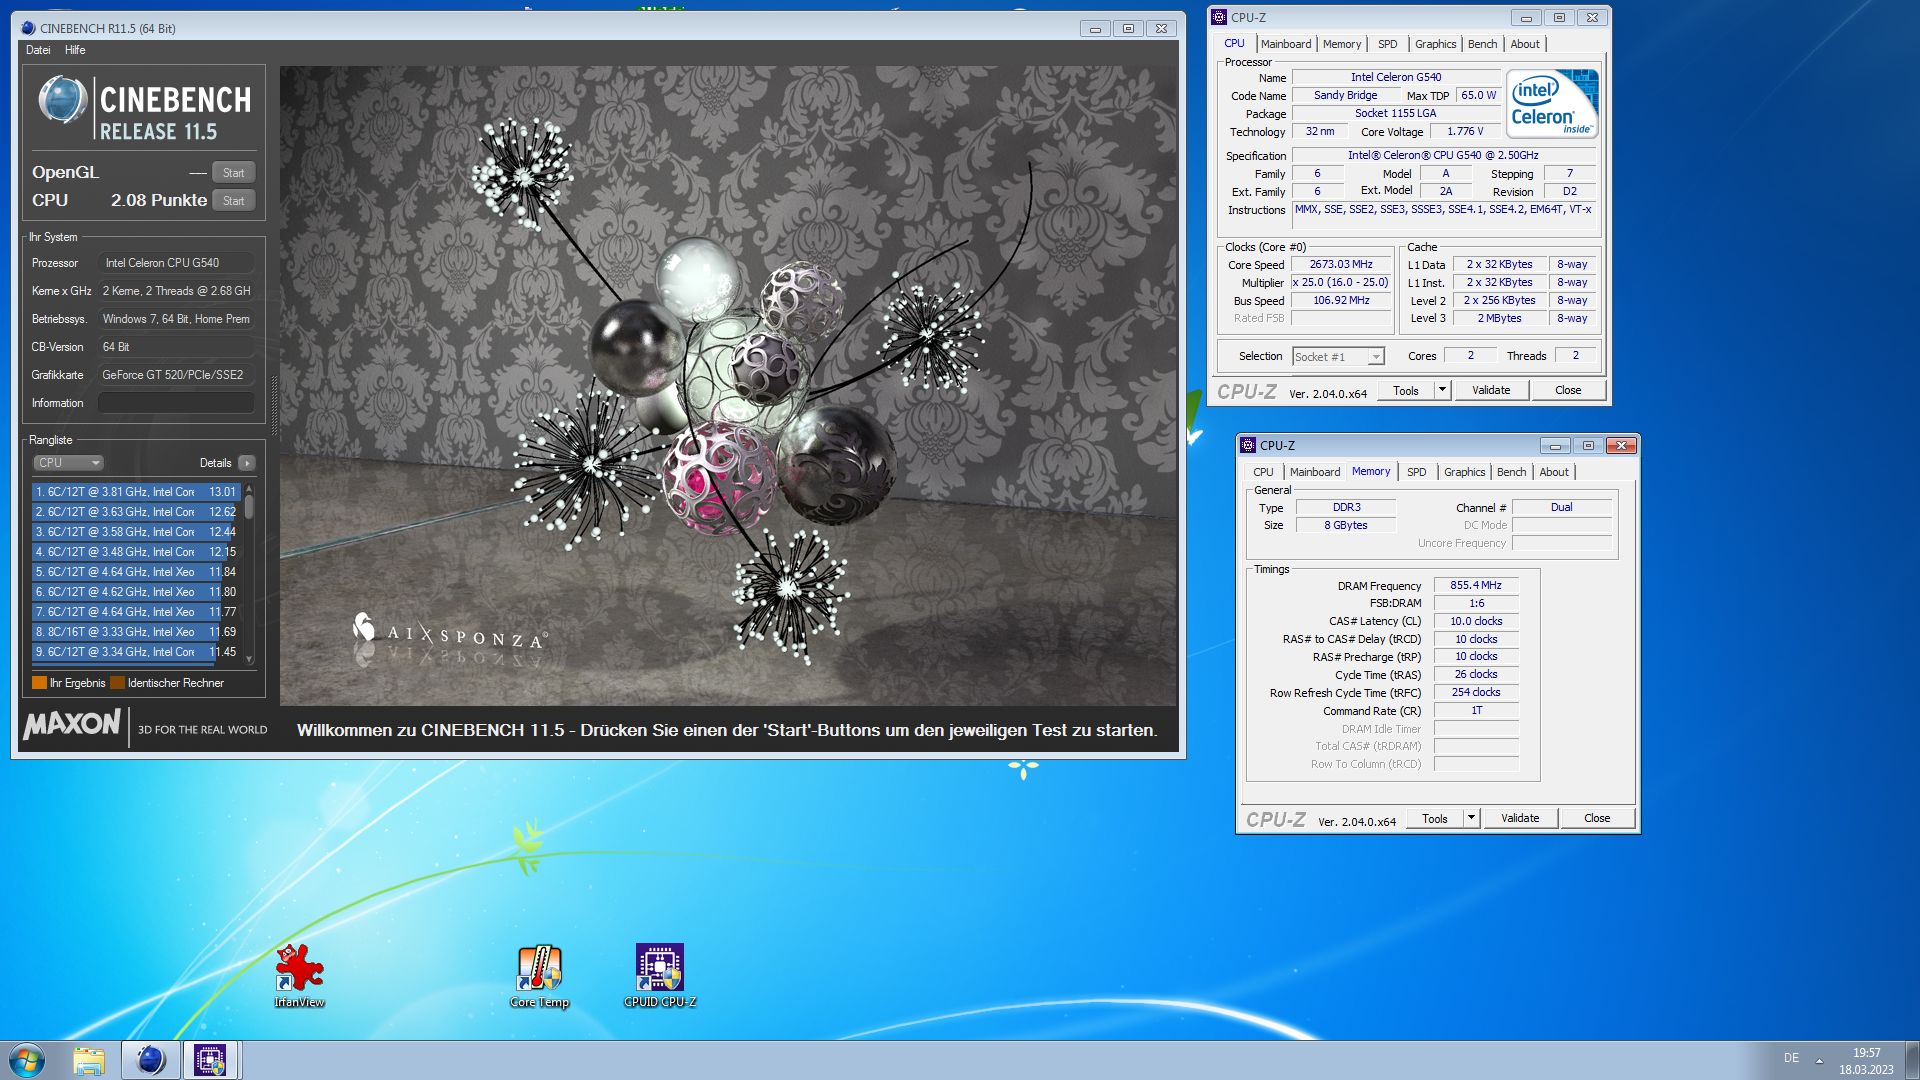
Task: Expand ranking Details arrow
Action: tap(247, 463)
